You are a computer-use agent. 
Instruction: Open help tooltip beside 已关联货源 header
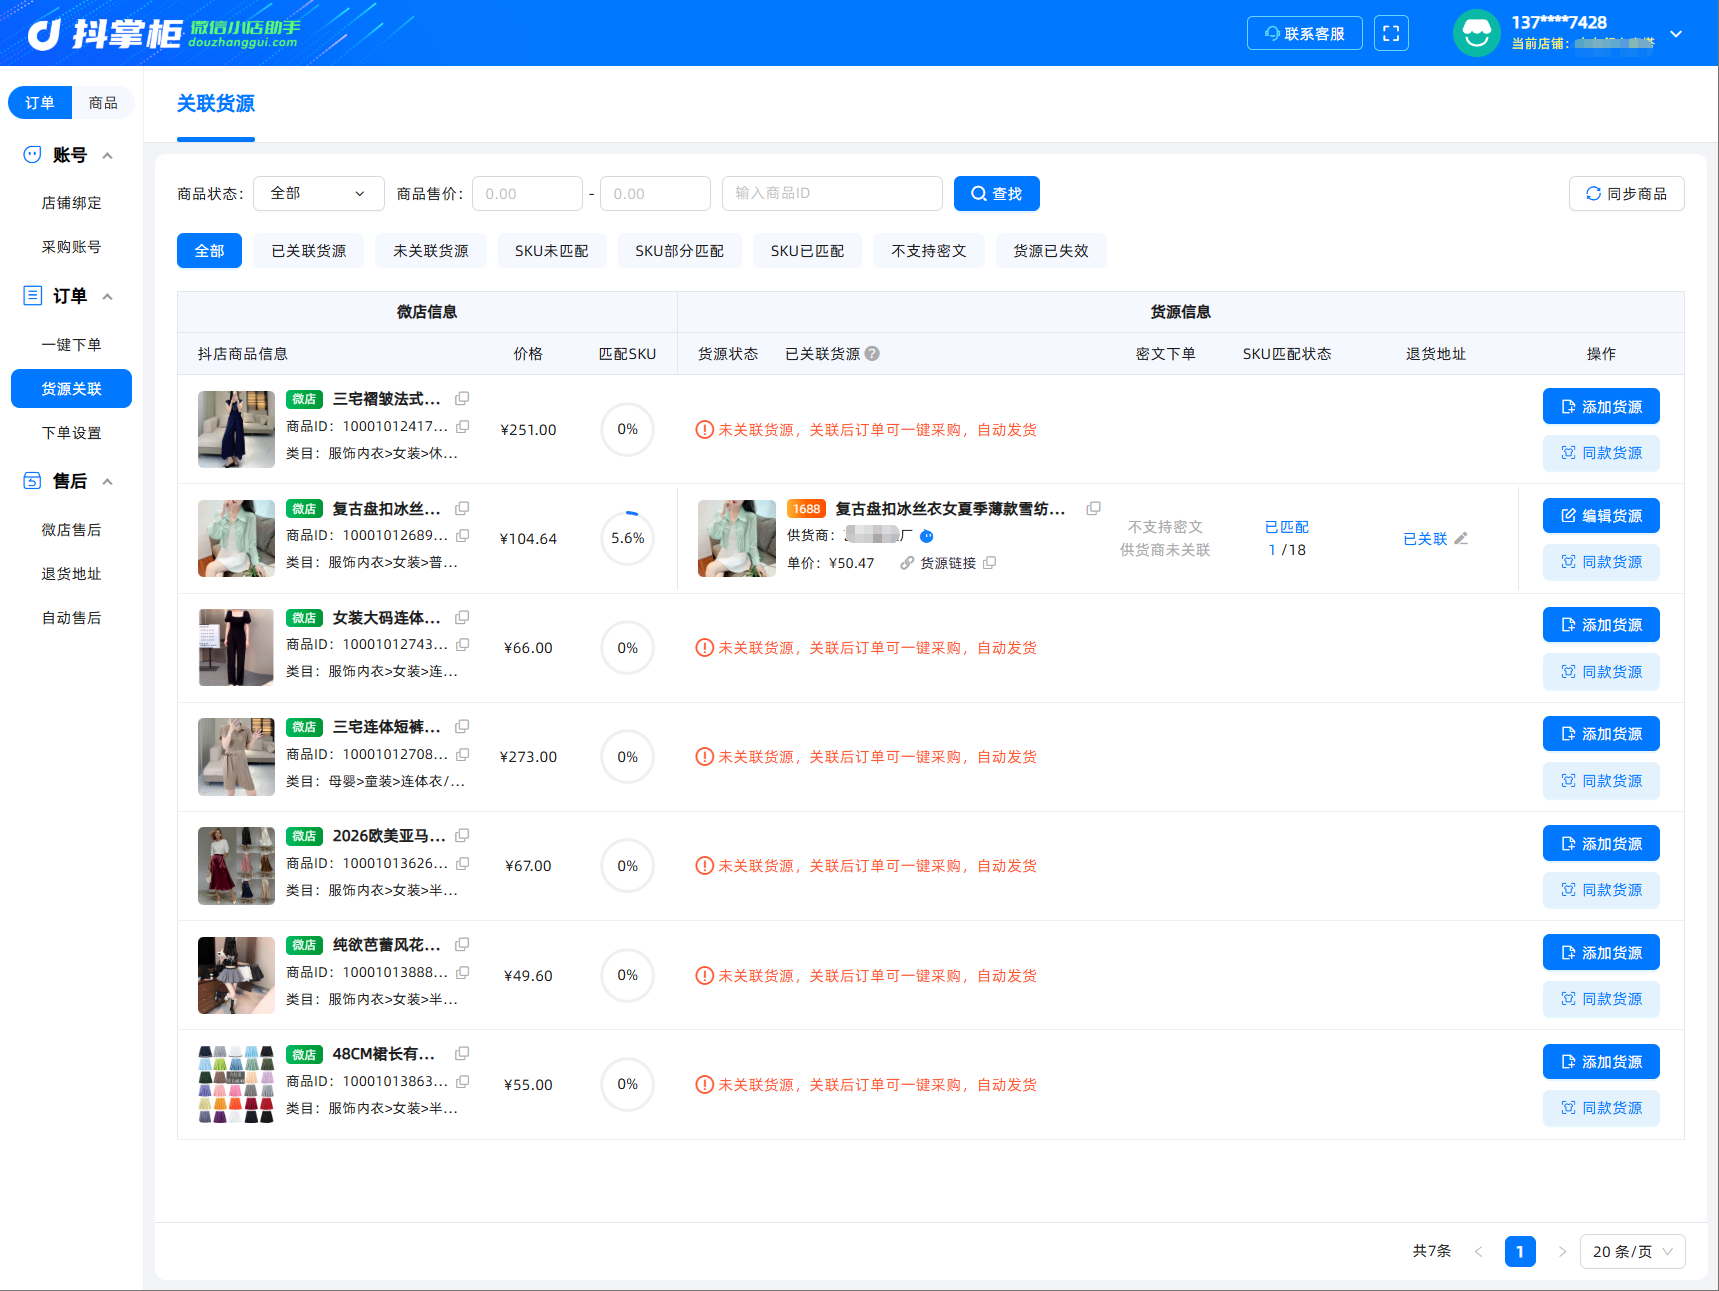(872, 353)
